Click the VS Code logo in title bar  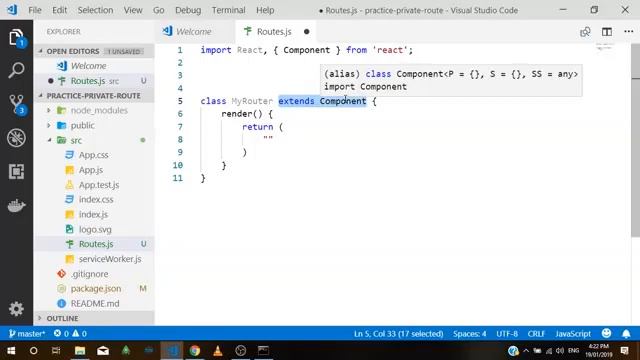[x=12, y=9]
